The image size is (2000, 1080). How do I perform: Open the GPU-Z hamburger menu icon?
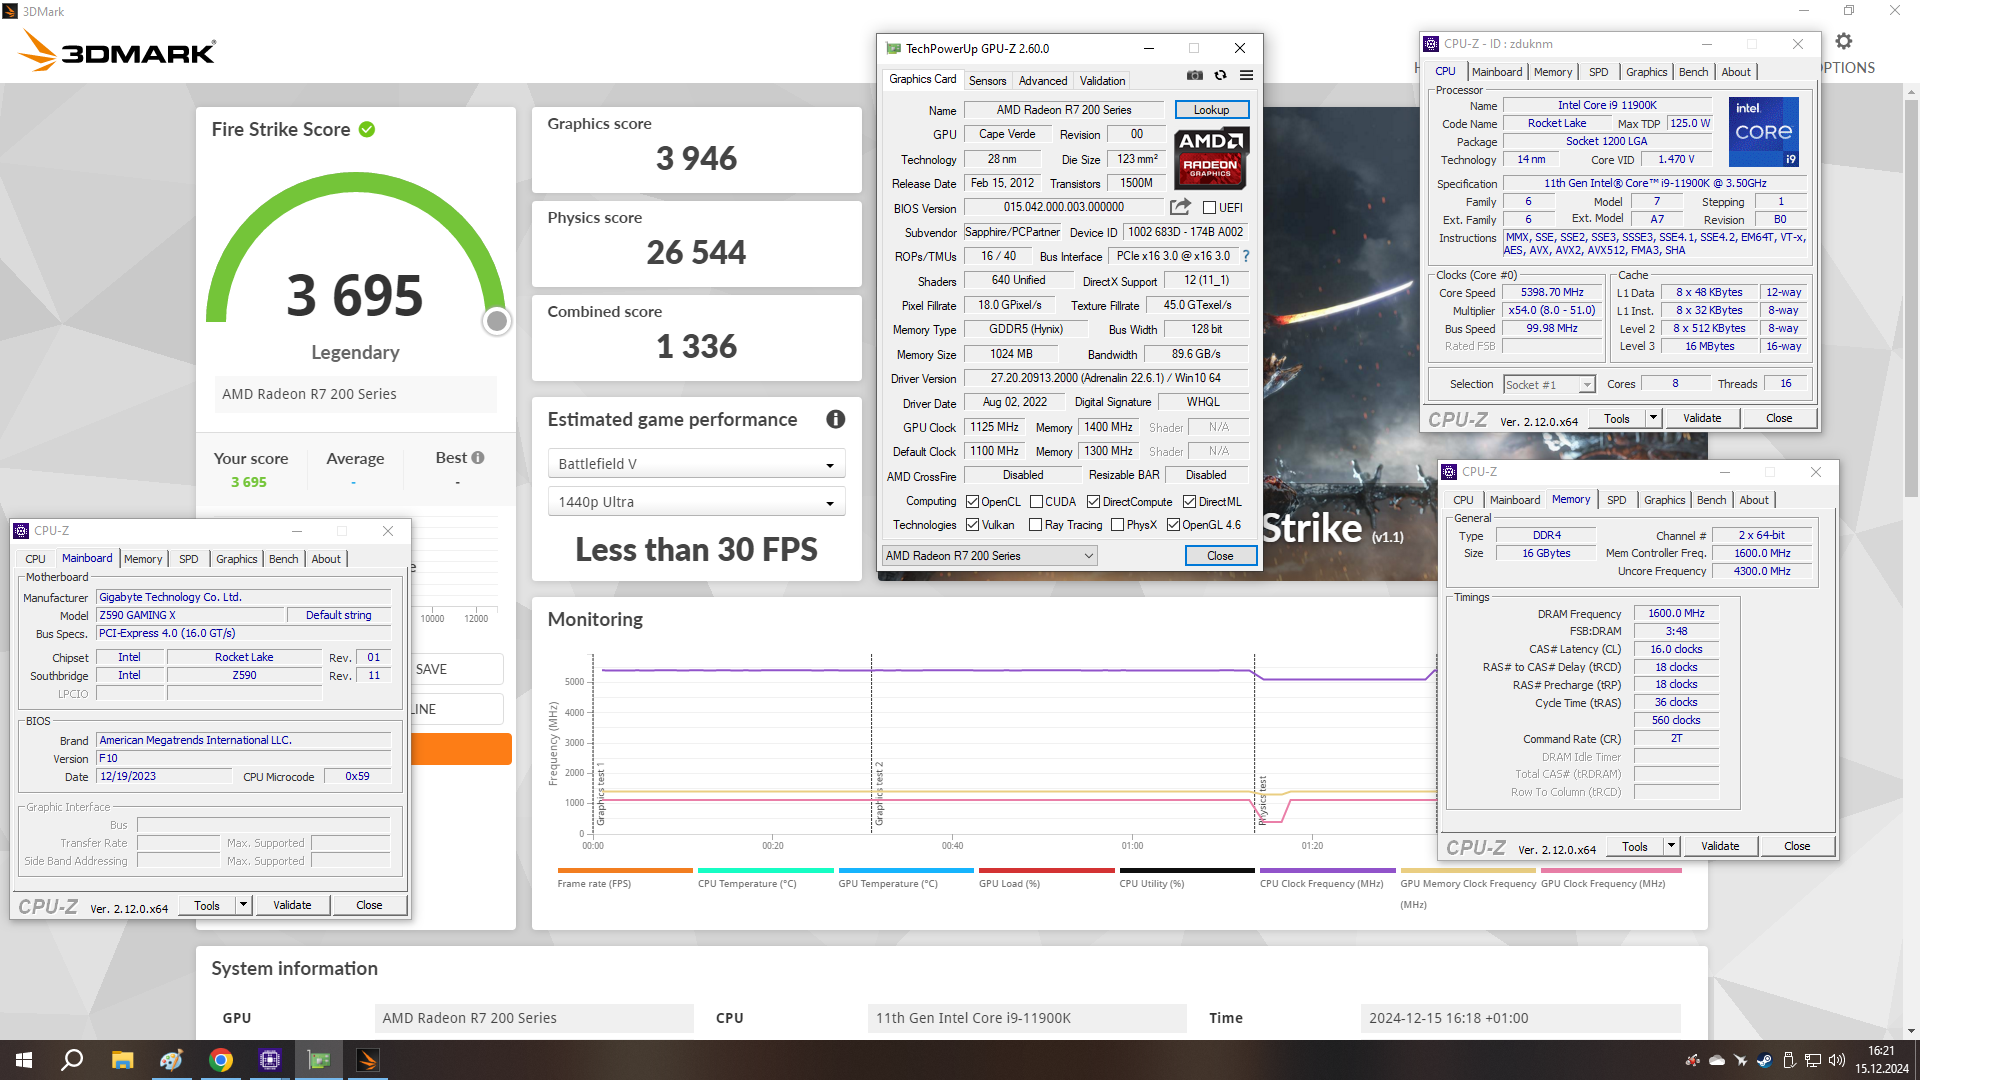pos(1246,75)
